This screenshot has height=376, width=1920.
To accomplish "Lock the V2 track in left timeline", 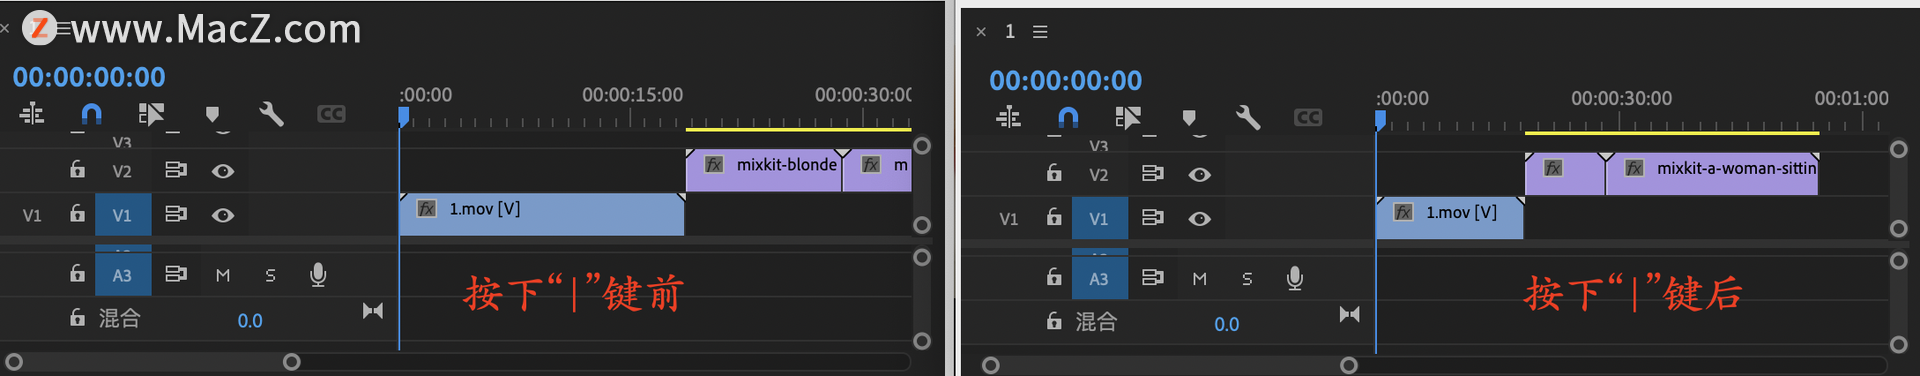I will [x=77, y=169].
